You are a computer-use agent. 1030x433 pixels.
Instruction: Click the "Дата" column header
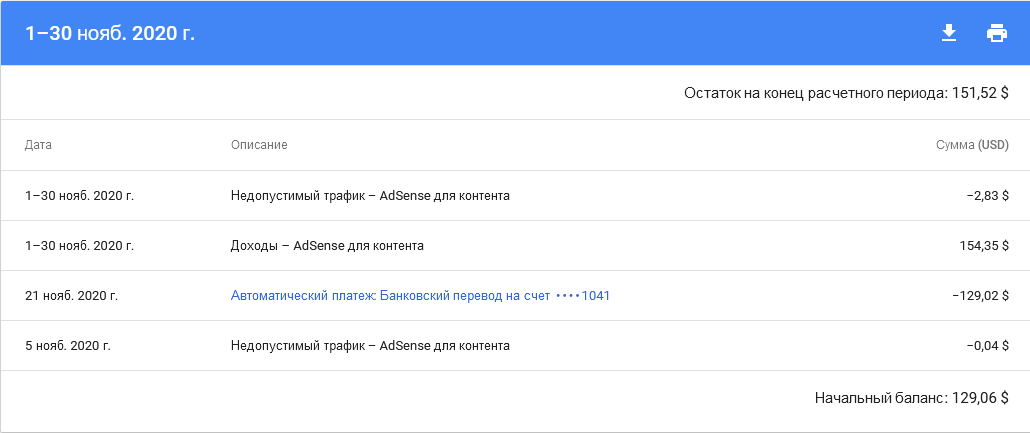point(38,145)
